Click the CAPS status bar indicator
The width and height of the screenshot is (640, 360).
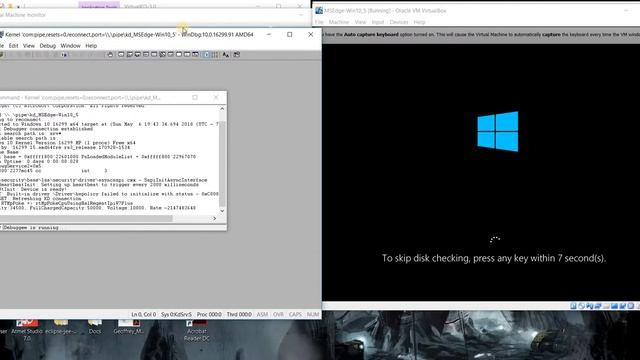pos(295,315)
